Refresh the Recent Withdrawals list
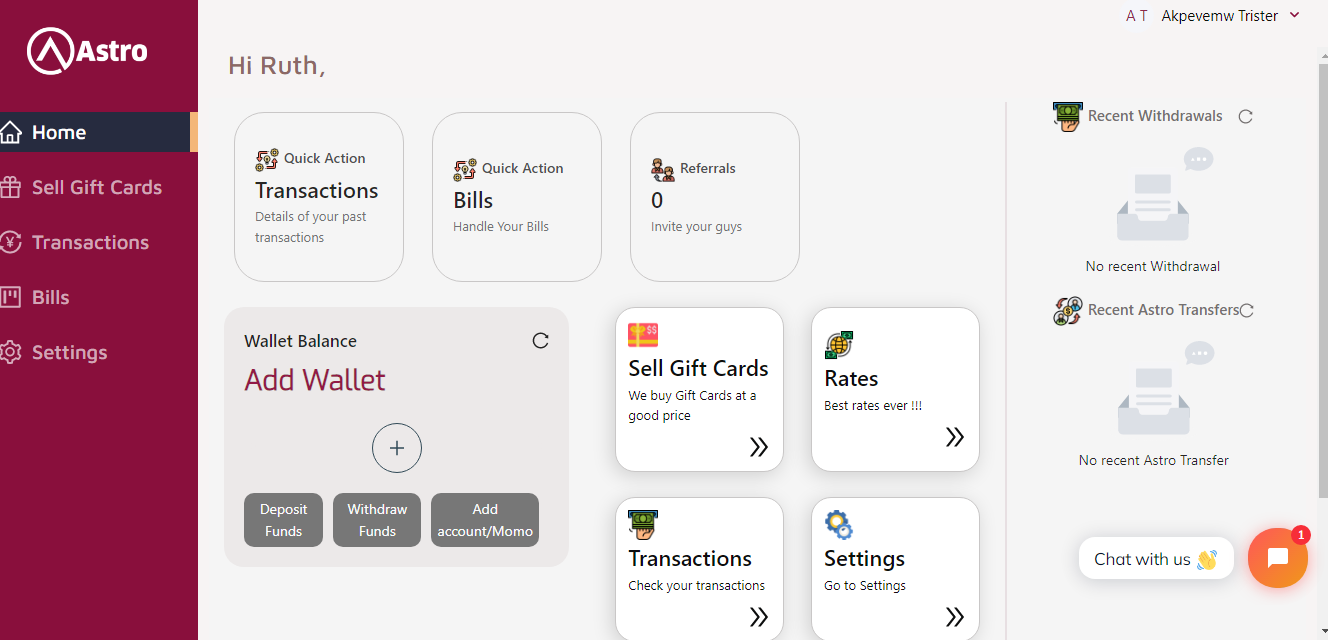Screen dimensions: 1328x640 click(1245, 116)
